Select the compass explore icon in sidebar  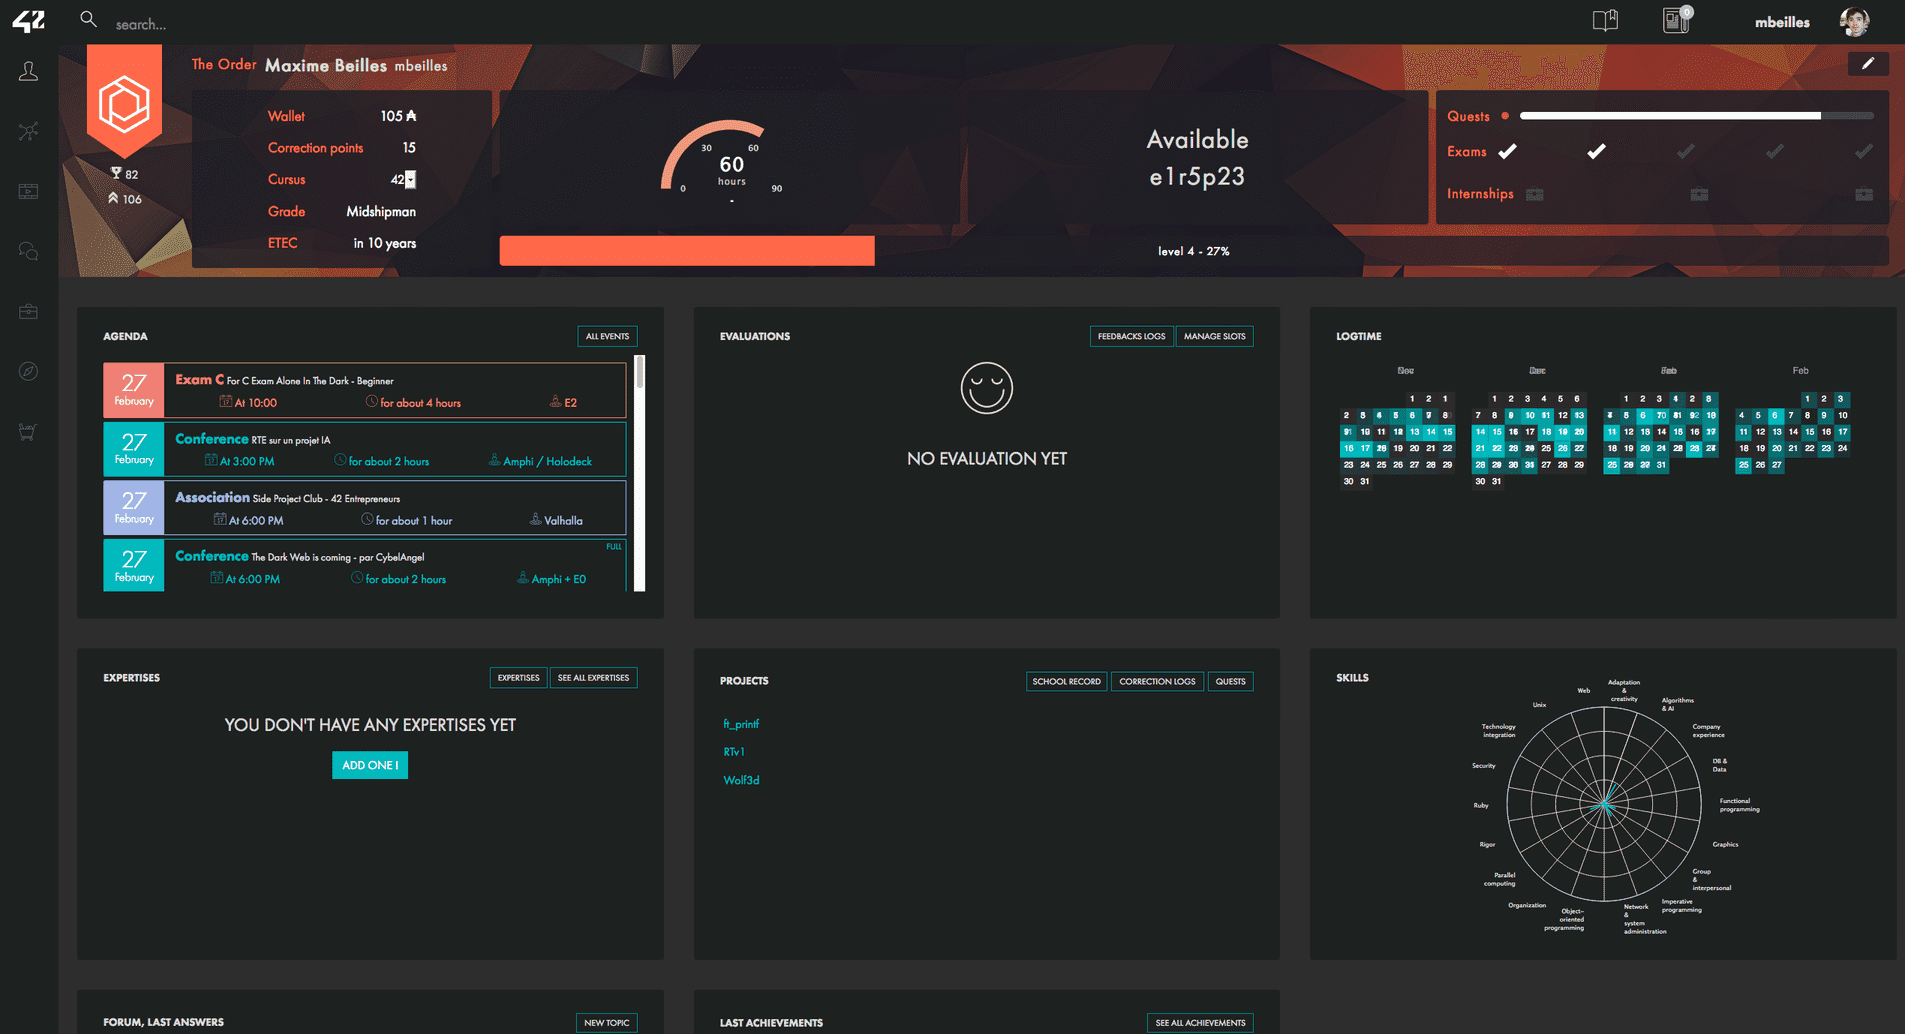tap(28, 371)
